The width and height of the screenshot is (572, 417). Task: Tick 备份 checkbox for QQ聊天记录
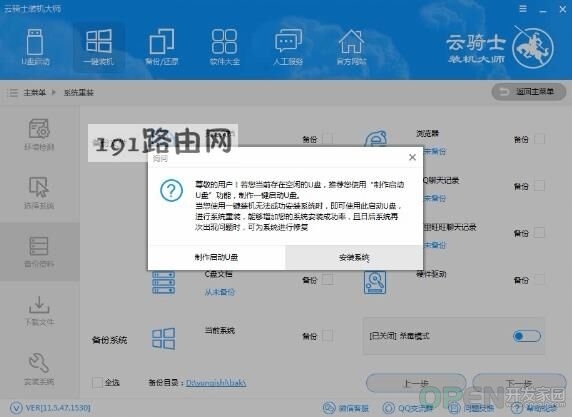coord(539,186)
